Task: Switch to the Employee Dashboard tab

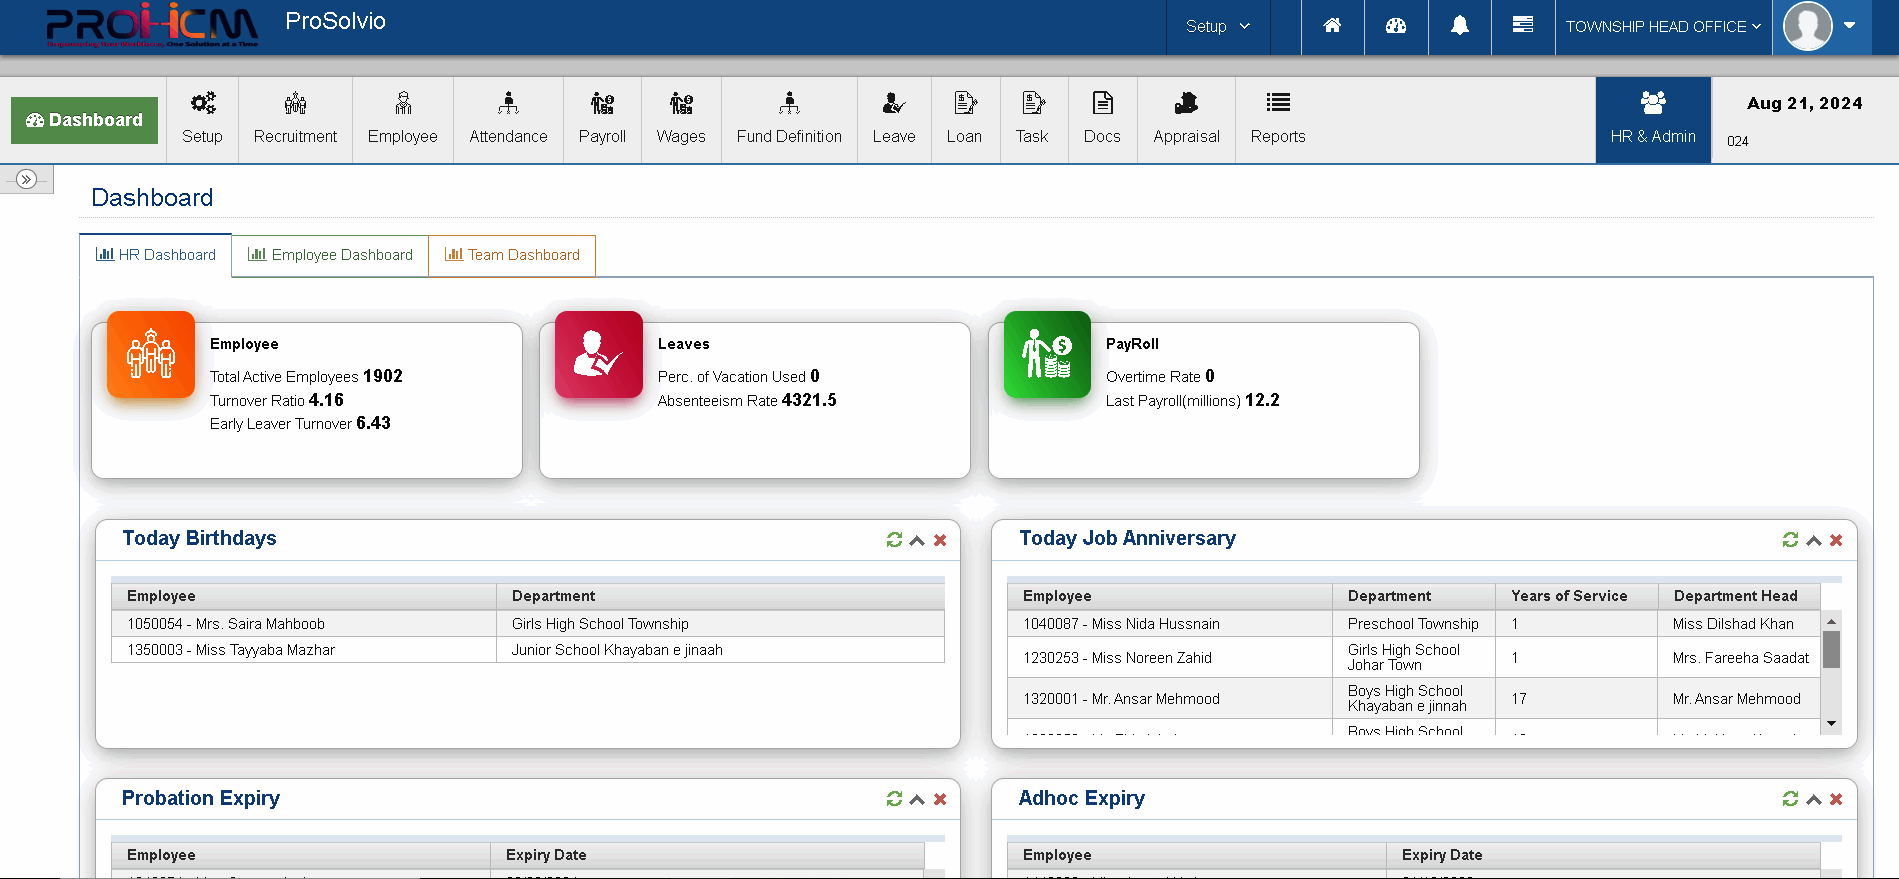Action: point(330,255)
